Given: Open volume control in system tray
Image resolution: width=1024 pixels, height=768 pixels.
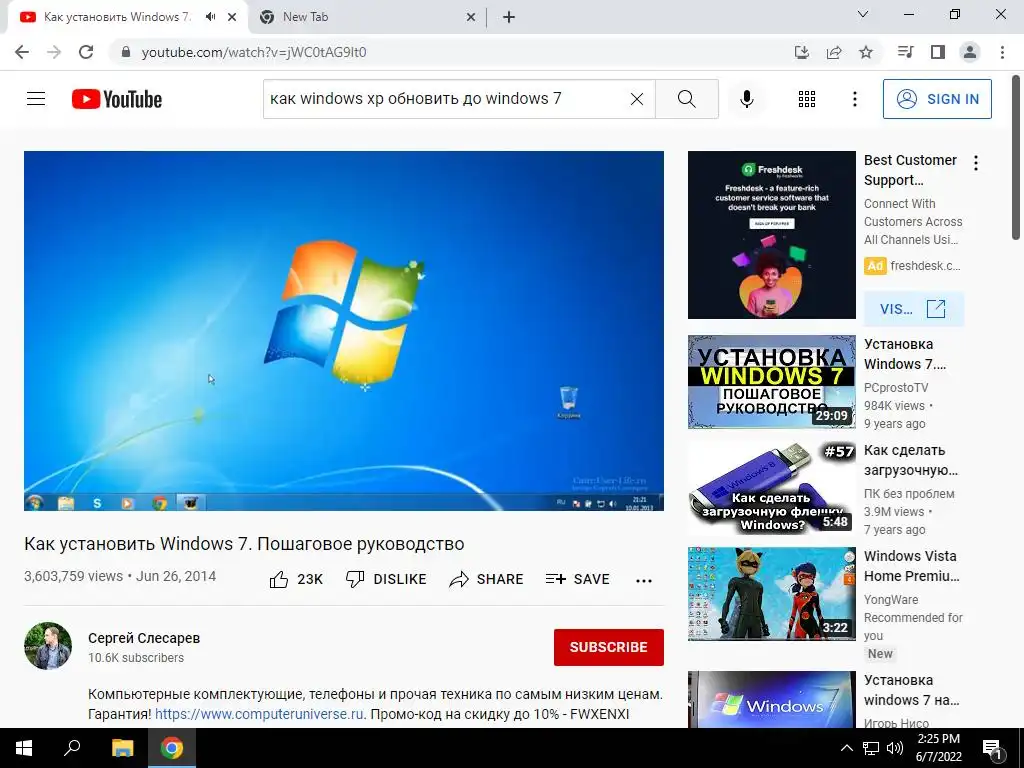Looking at the screenshot, I should click(x=895, y=748).
